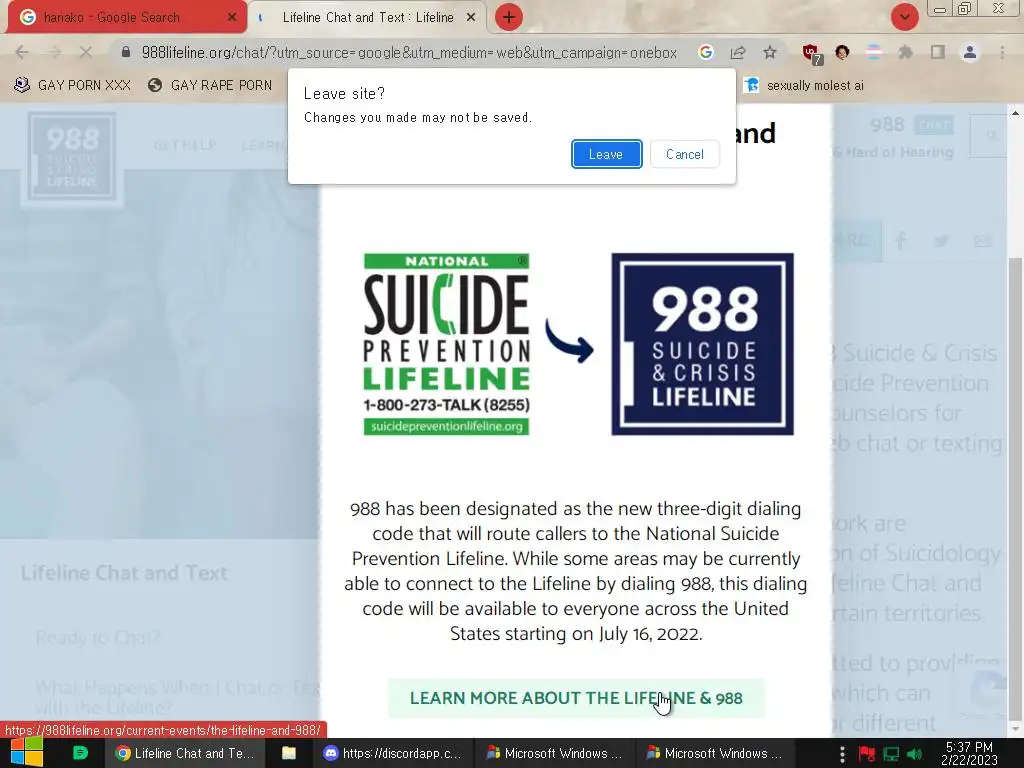Open the tab search dropdown arrow
Screen dimensions: 1024x768
coord(904,17)
